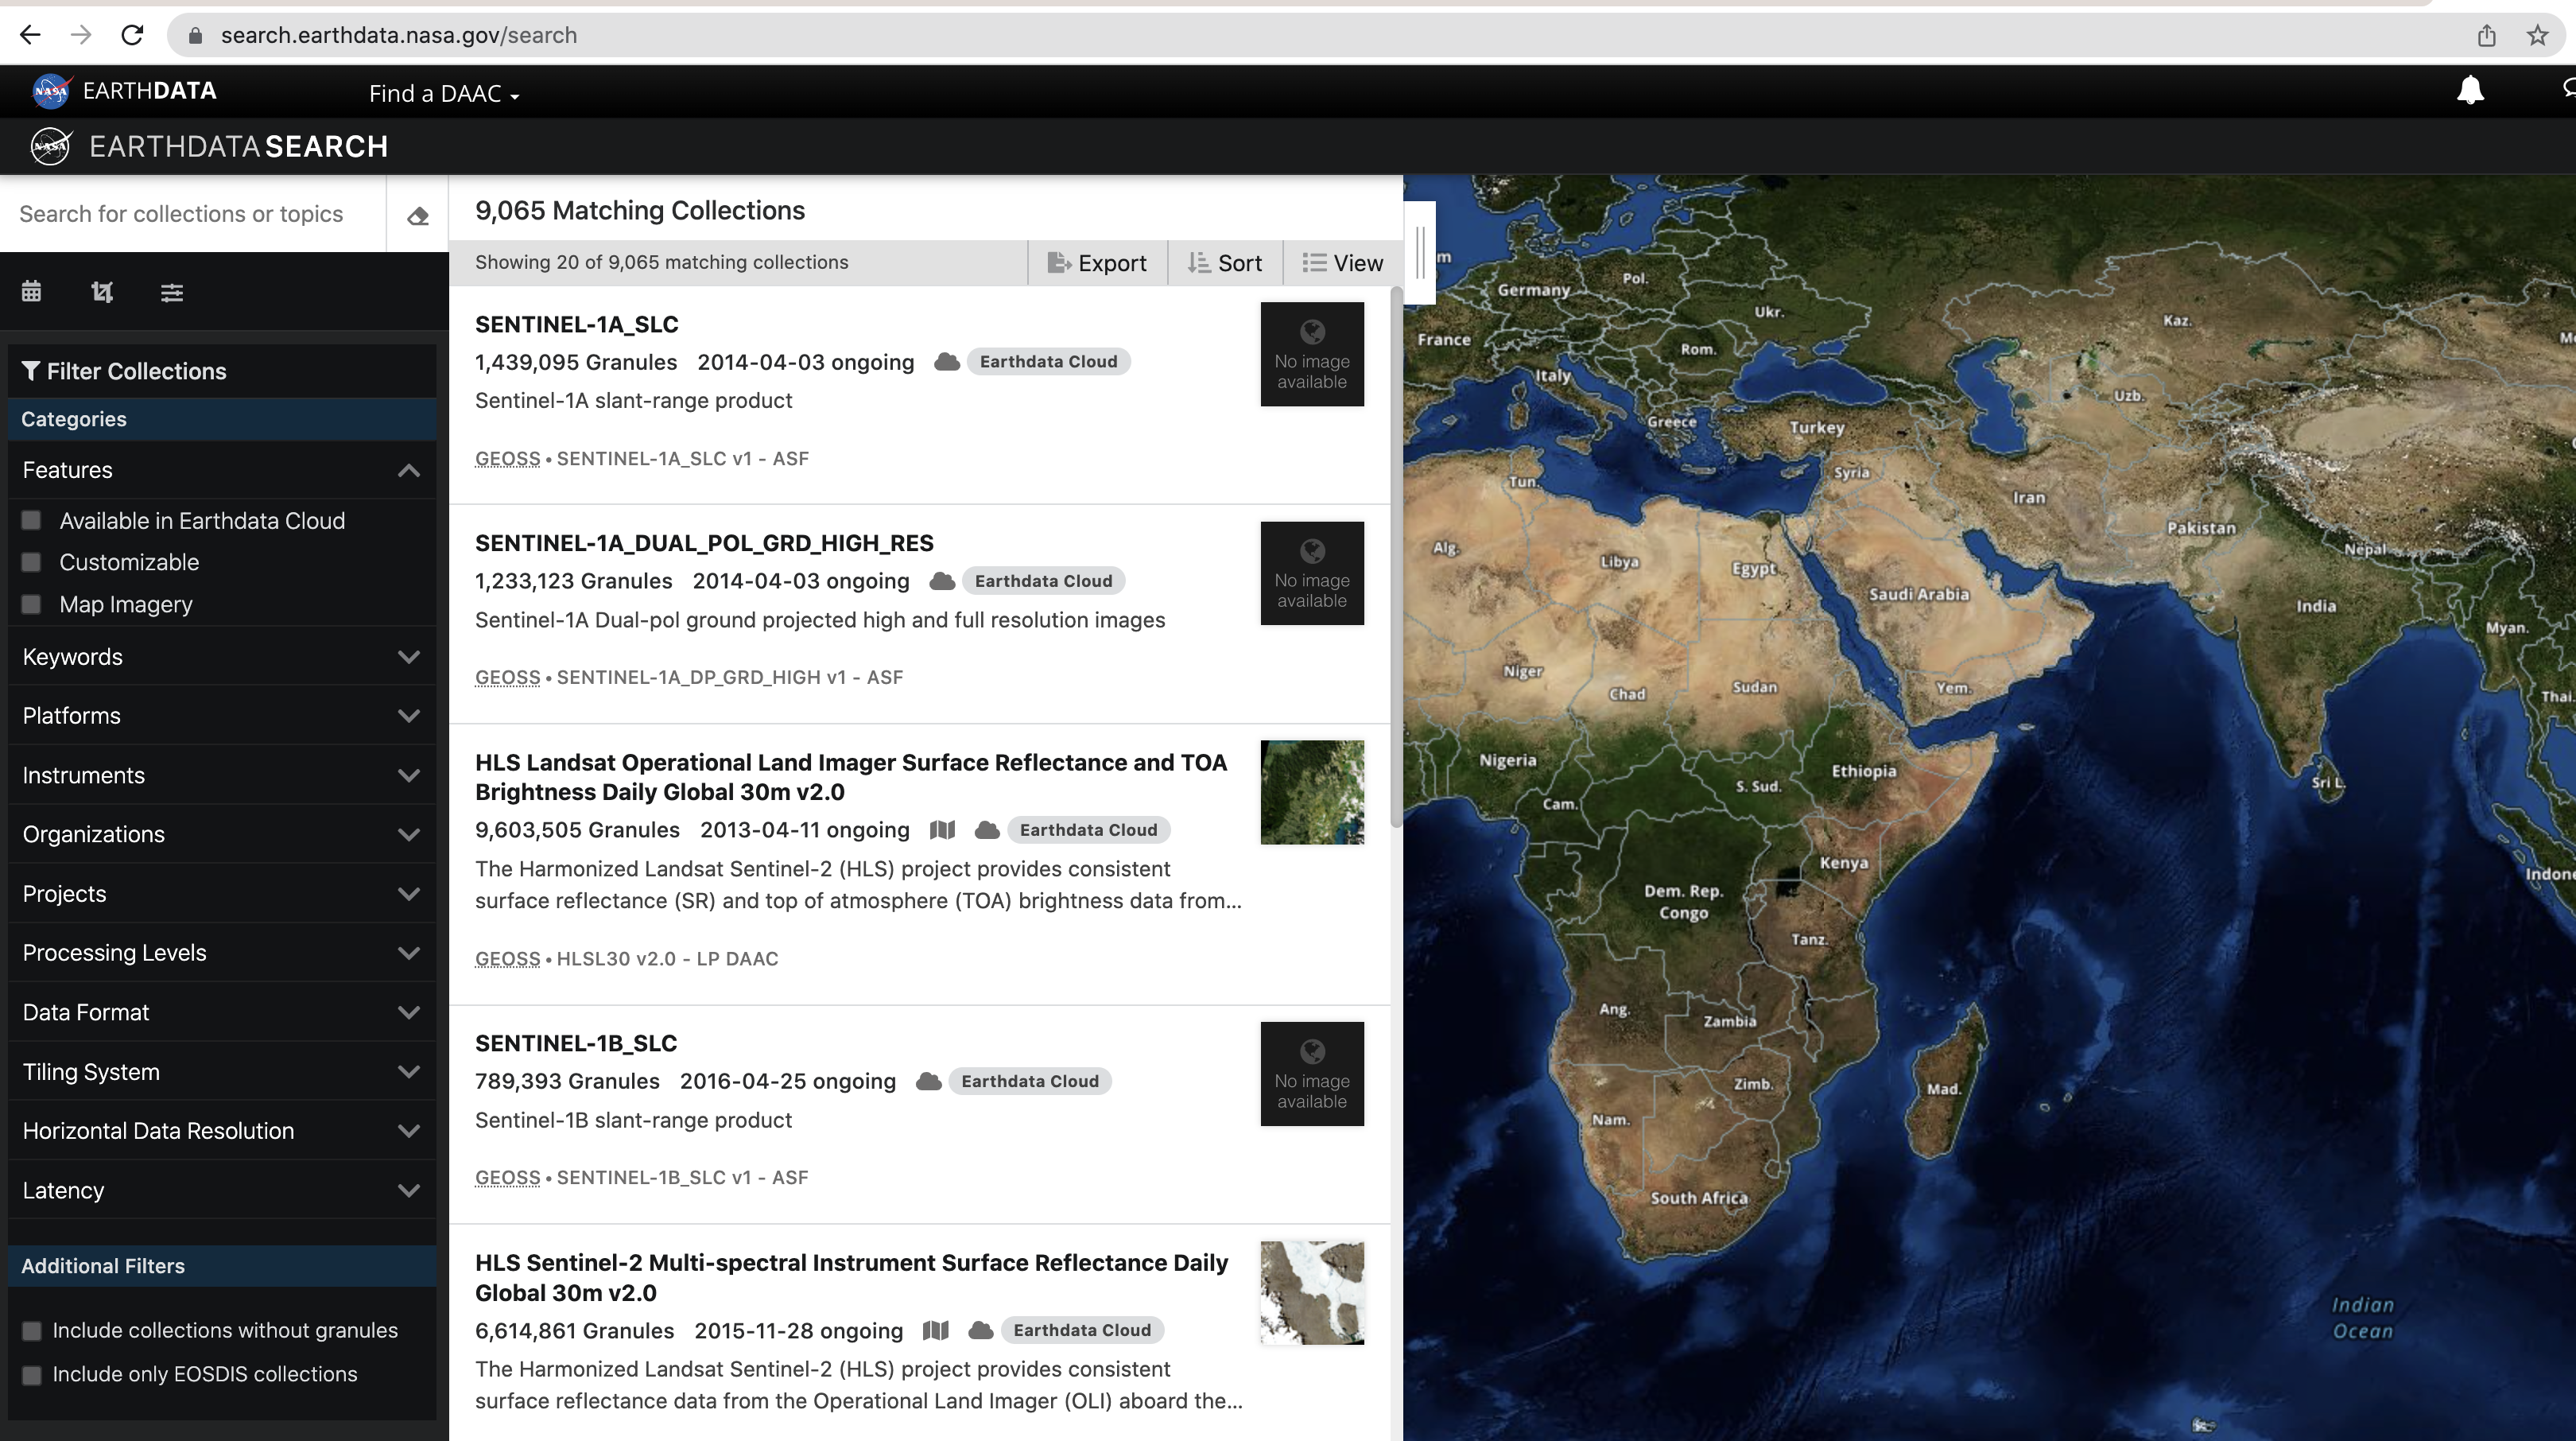The width and height of the screenshot is (2576, 1441).
Task: Click cloud icon on HLS Landsat row
Action: click(x=987, y=830)
